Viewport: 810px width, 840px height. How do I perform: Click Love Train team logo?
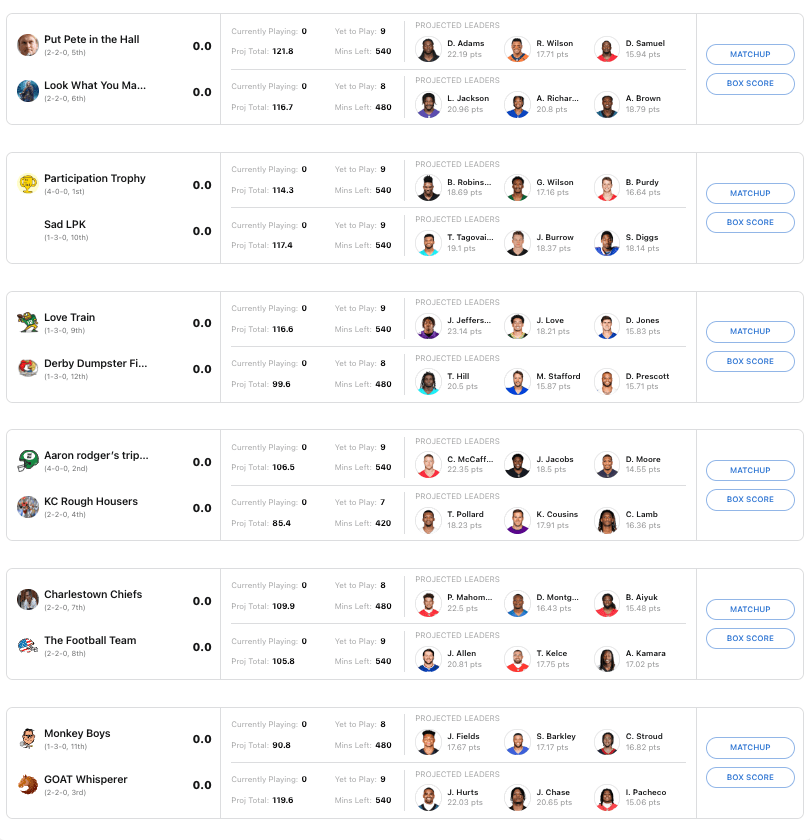pos(28,322)
